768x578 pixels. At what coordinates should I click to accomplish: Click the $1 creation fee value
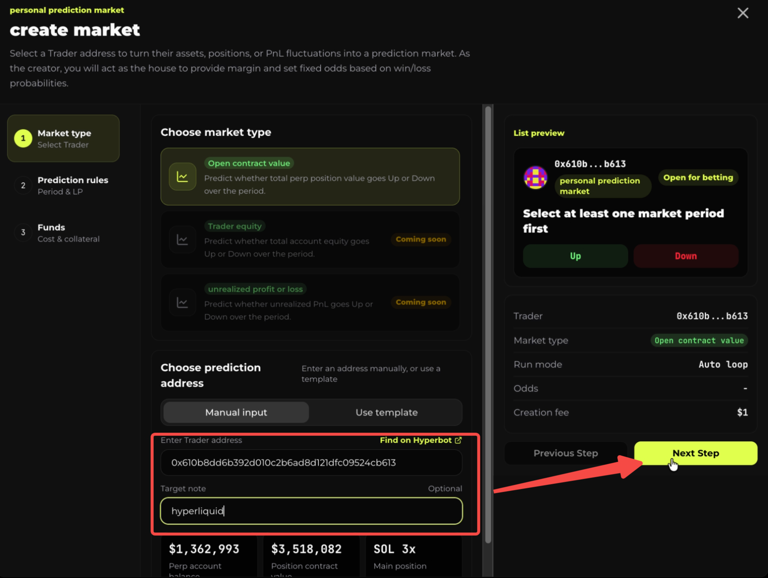coord(743,412)
